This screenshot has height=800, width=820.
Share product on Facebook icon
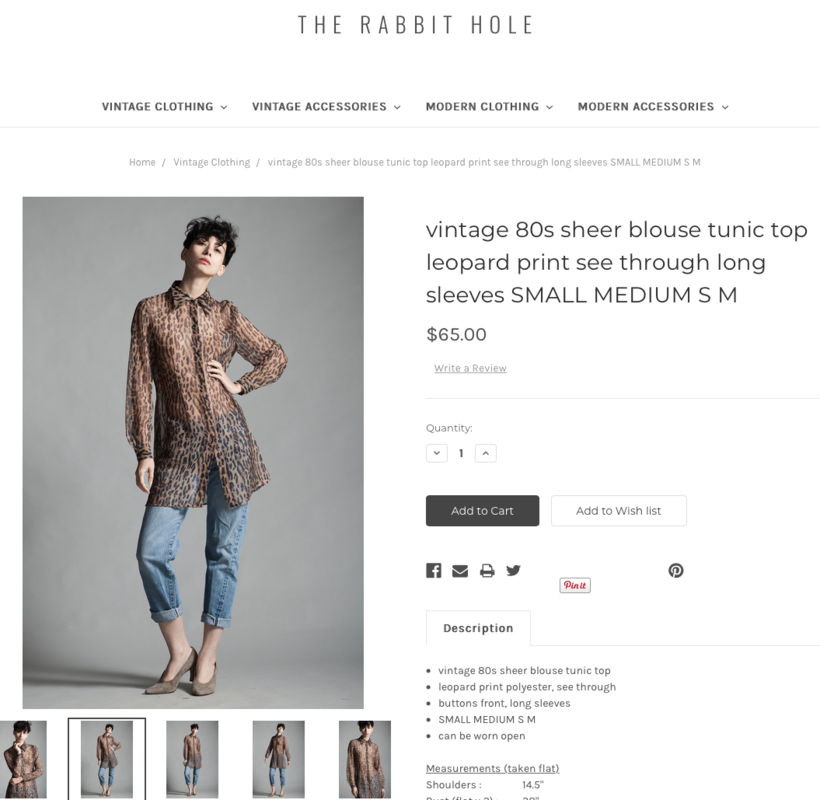coord(434,570)
